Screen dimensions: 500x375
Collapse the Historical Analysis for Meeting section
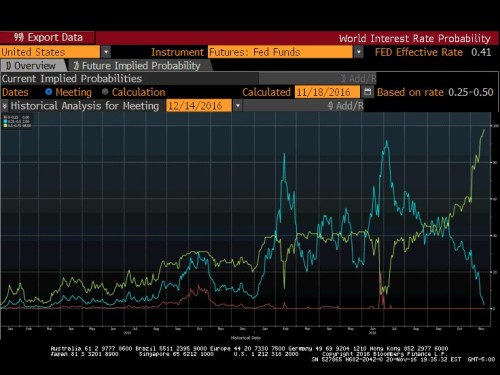point(5,106)
